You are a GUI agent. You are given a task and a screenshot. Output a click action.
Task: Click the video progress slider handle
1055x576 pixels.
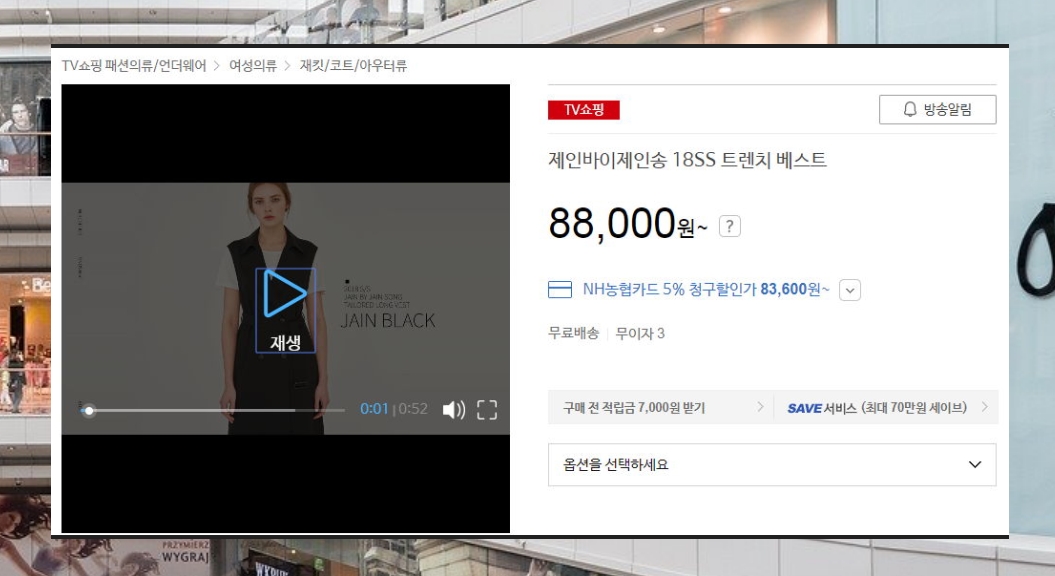pyautogui.click(x=89, y=410)
